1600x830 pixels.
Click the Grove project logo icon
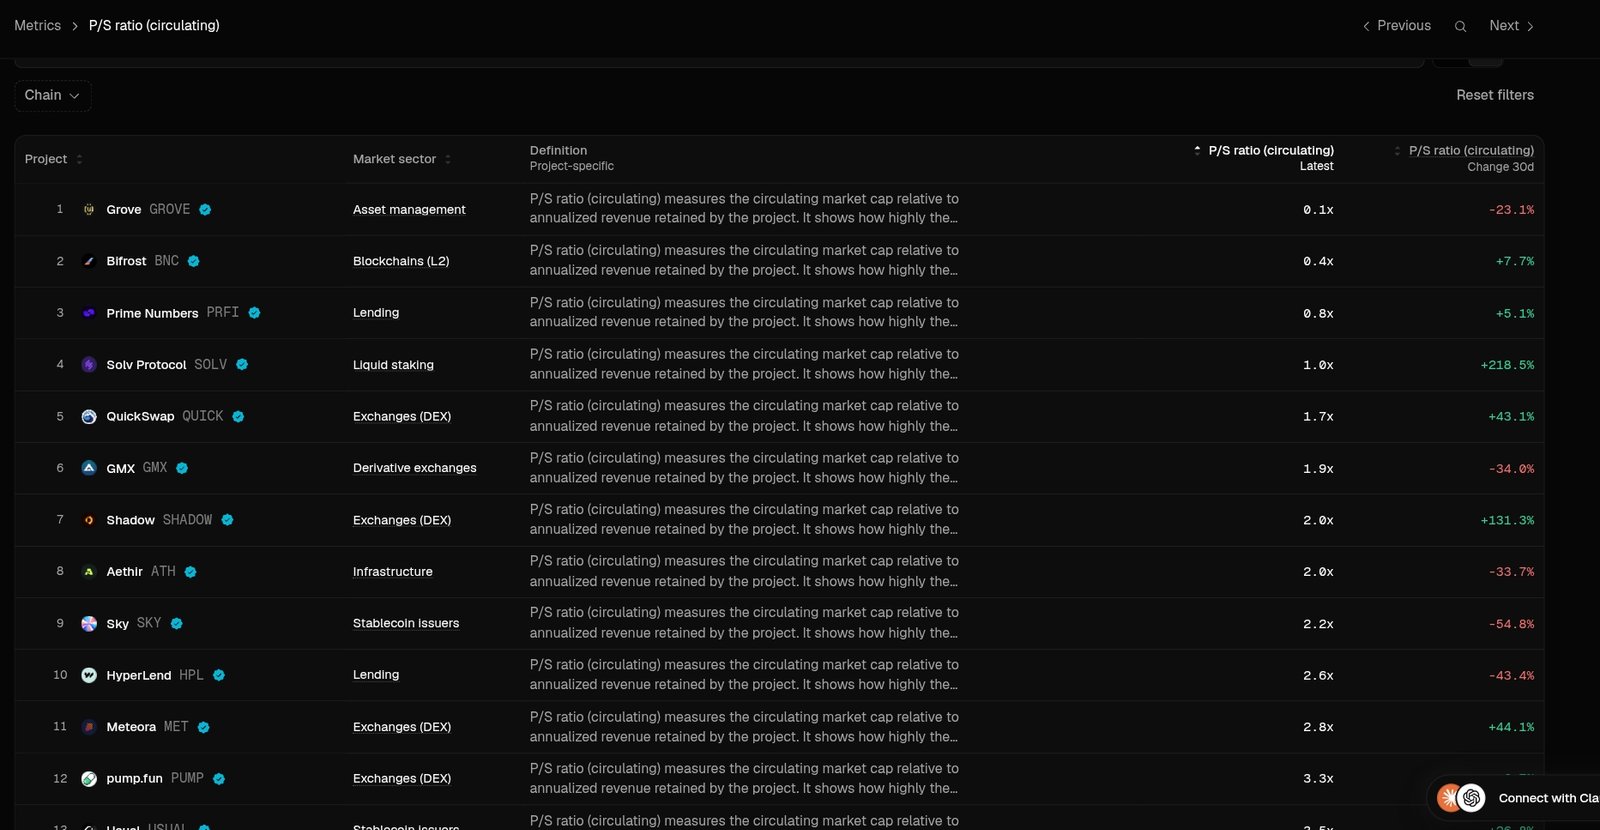[89, 210]
